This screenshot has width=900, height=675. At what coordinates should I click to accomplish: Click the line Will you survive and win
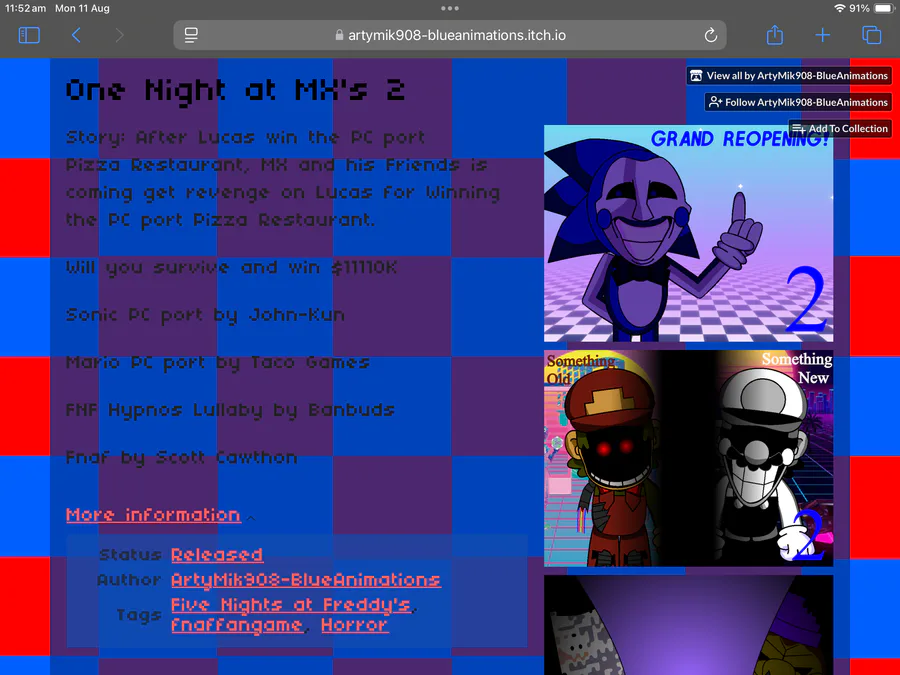coord(231,268)
